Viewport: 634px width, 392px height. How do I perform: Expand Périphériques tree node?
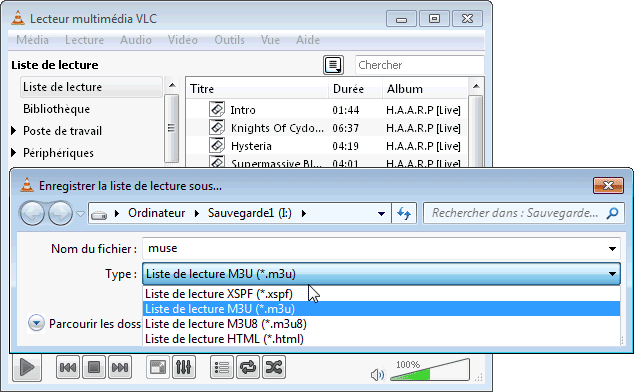(x=14, y=153)
